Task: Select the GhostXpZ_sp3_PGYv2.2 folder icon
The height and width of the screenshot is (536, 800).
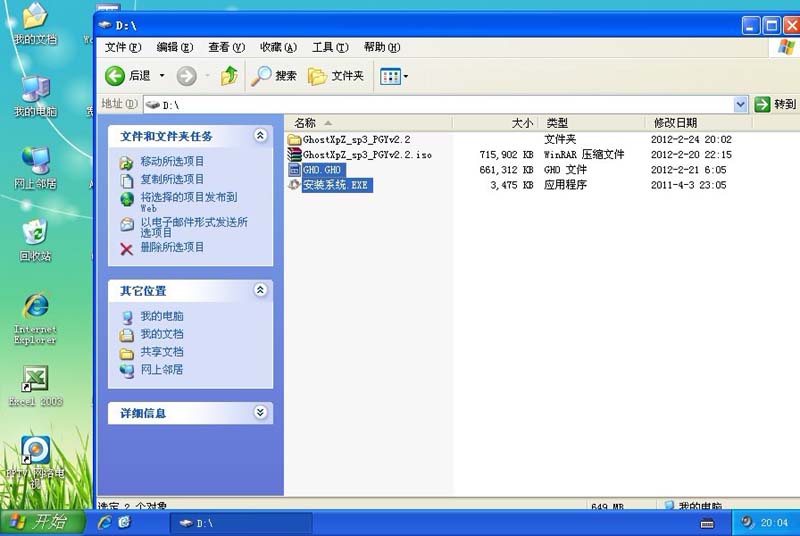Action: click(294, 139)
